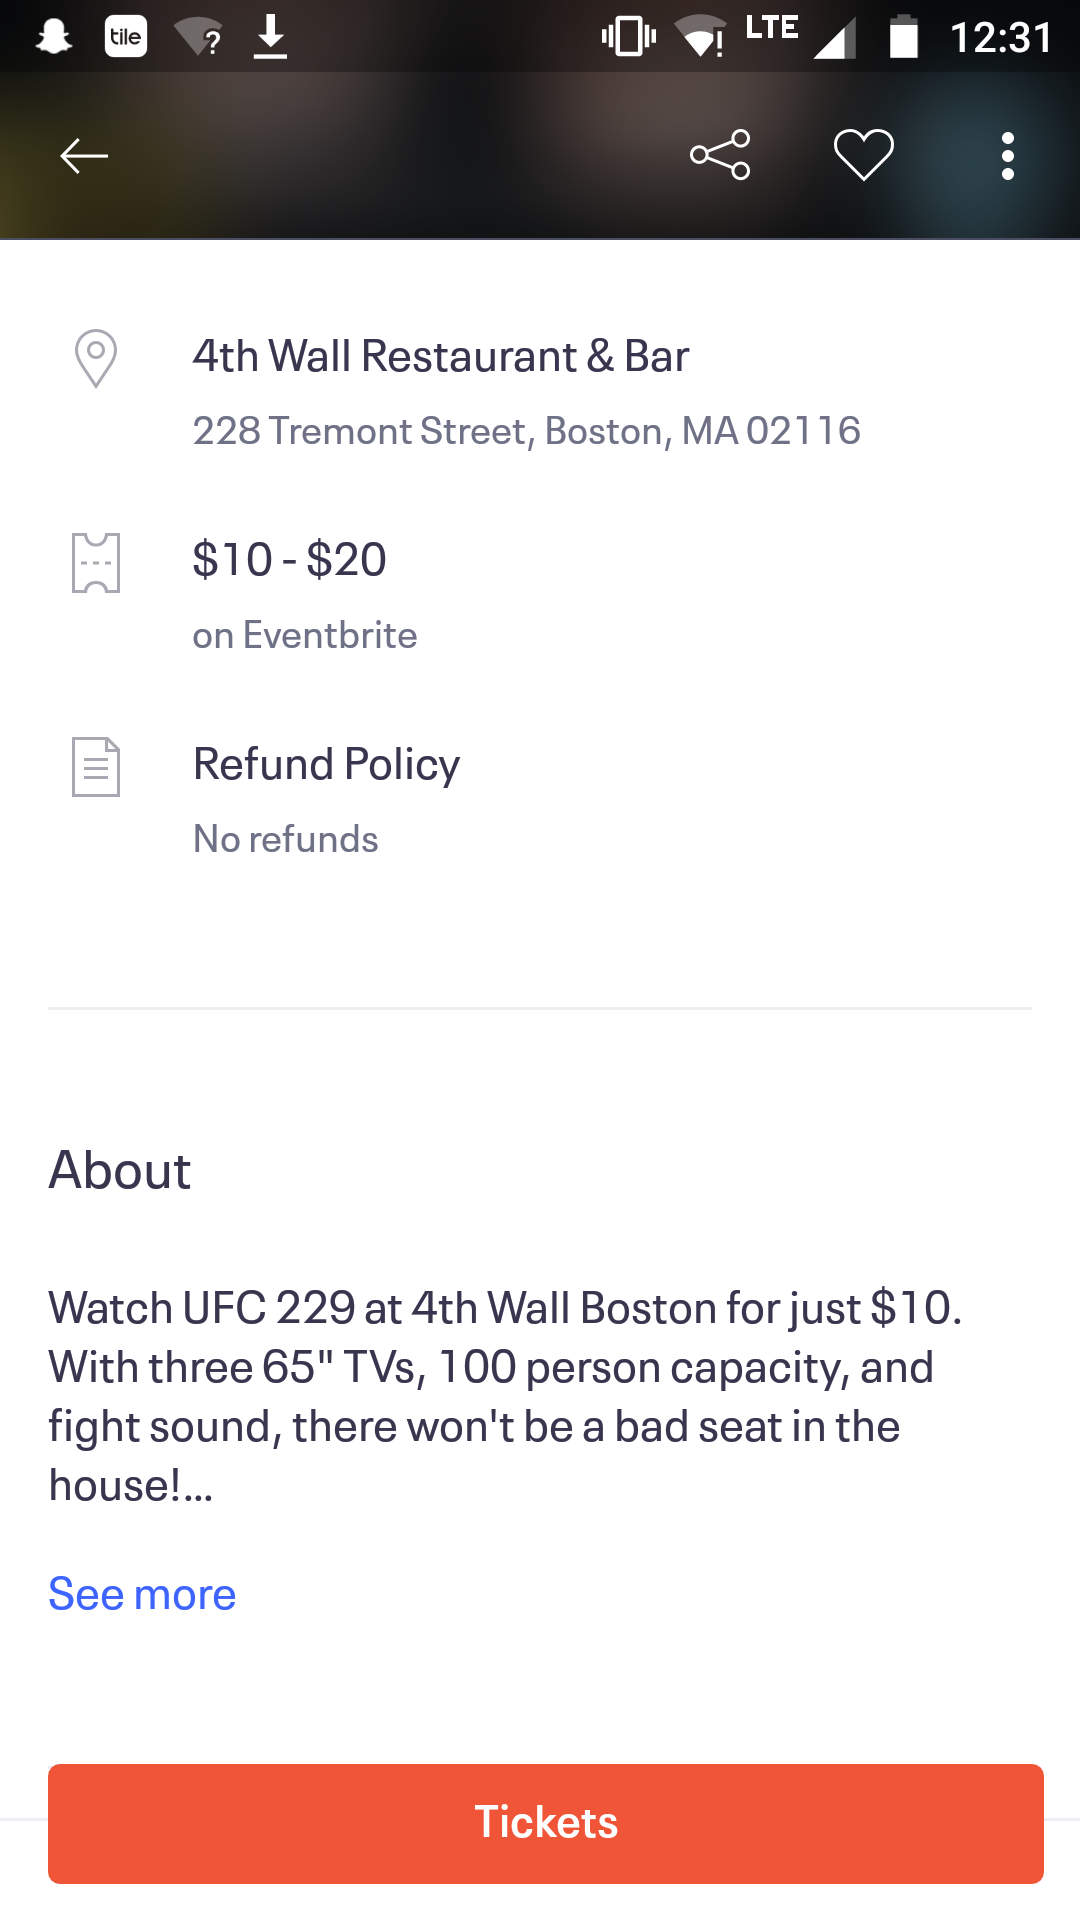This screenshot has width=1080, height=1920.
Task: Tap the share event icon
Action: pos(720,155)
